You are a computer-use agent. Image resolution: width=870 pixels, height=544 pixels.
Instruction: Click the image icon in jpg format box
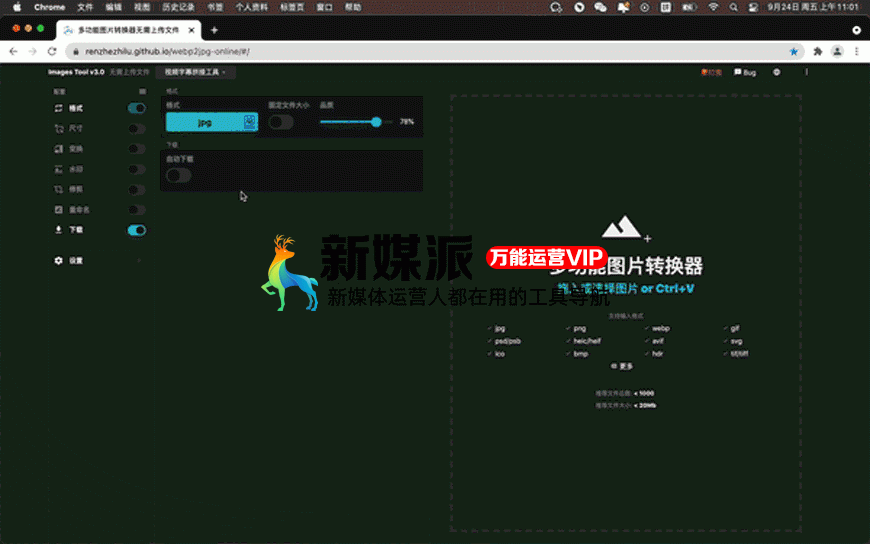click(250, 122)
